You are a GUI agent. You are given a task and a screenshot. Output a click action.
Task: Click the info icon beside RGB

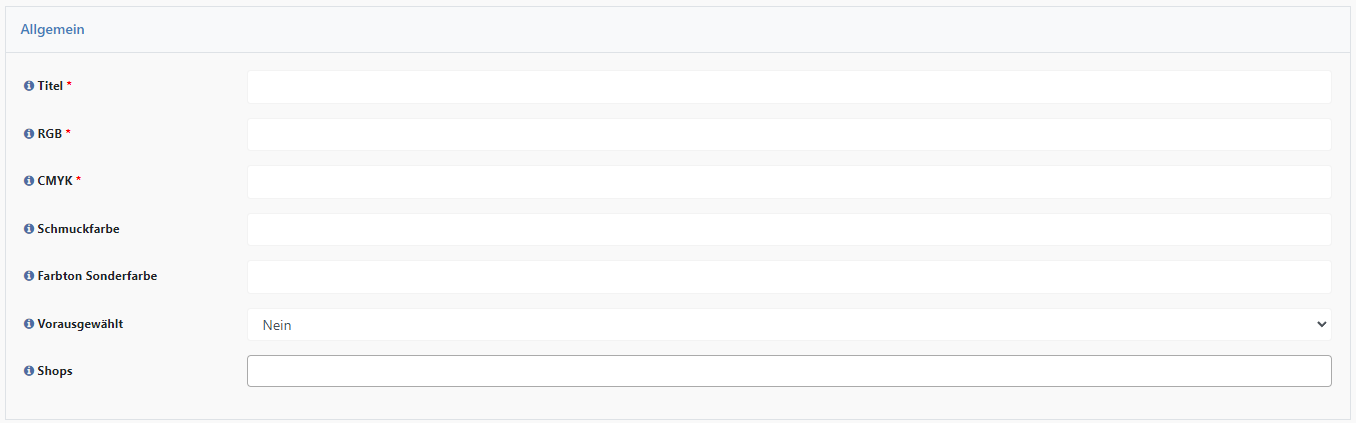[29, 134]
